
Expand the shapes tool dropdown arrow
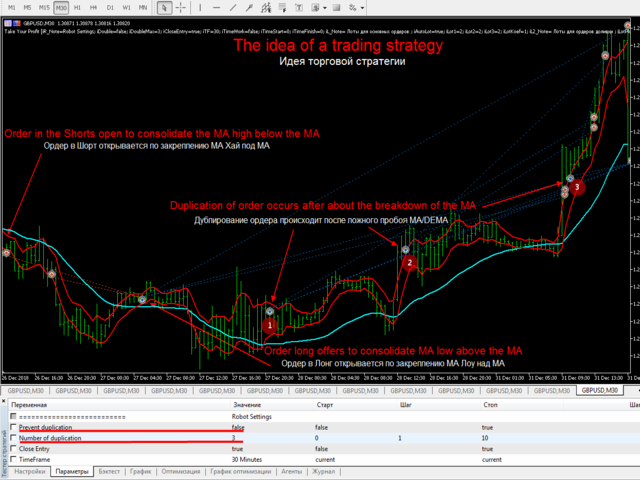pyautogui.click(x=324, y=7)
